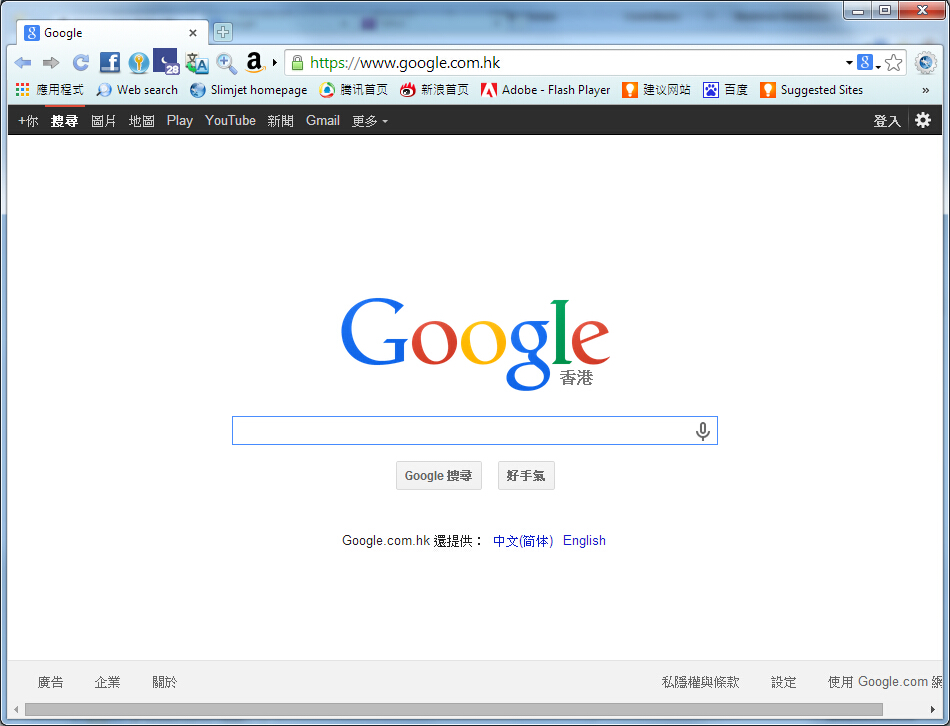
Task: Go back with the back arrow
Action: [22, 62]
